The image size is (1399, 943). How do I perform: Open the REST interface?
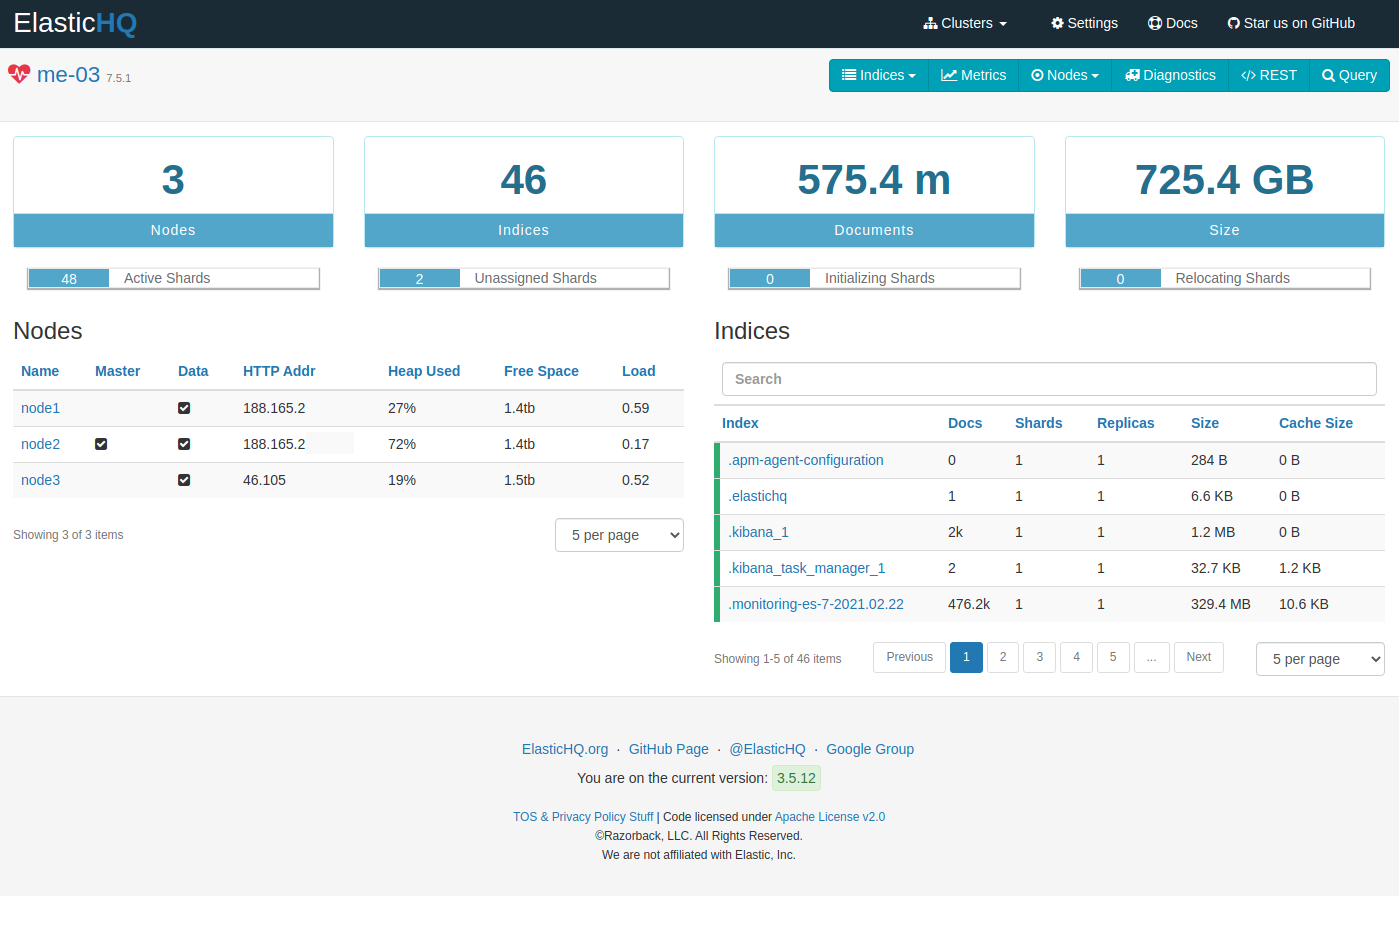(1269, 75)
